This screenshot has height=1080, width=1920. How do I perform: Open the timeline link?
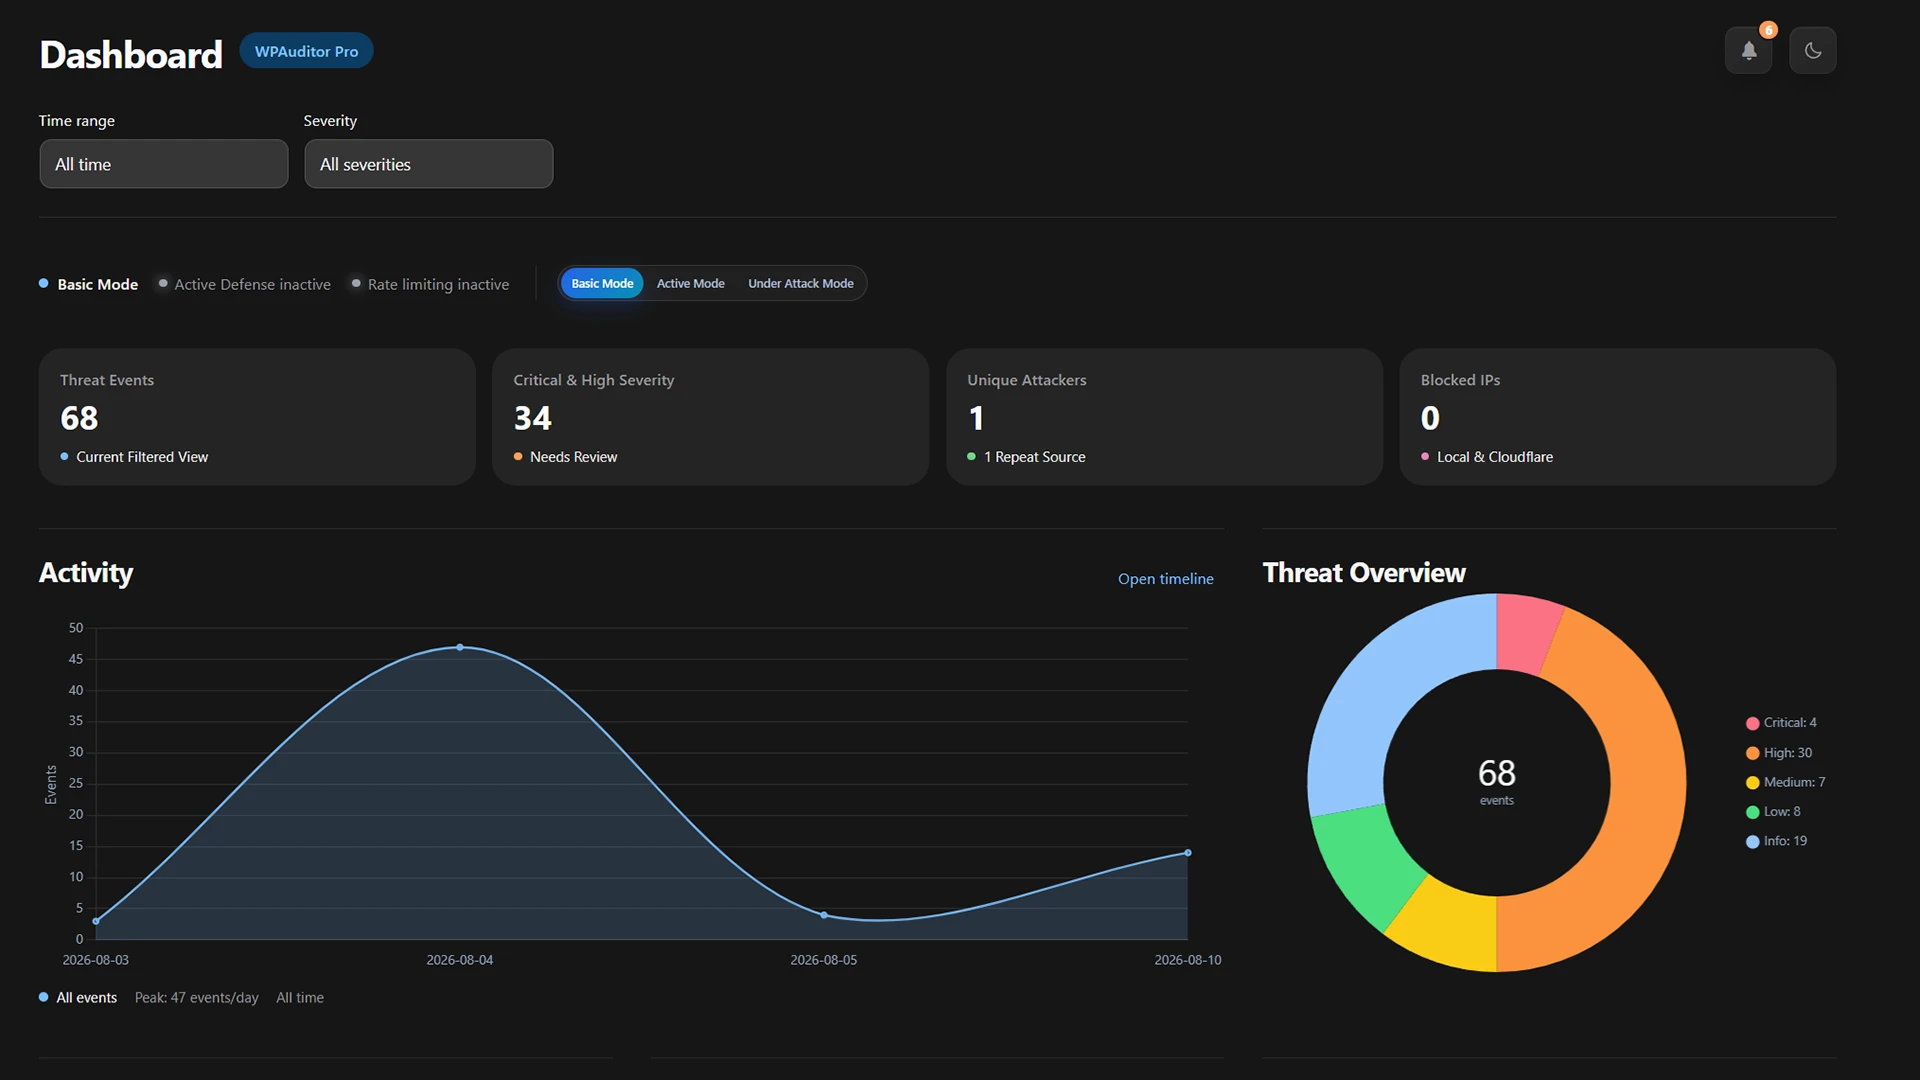point(1165,579)
